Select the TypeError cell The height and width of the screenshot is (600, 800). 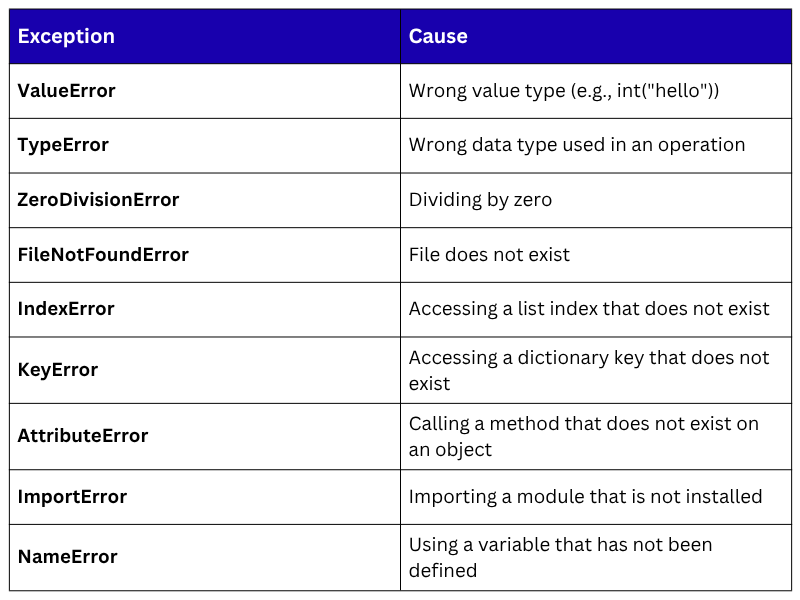[63, 145]
